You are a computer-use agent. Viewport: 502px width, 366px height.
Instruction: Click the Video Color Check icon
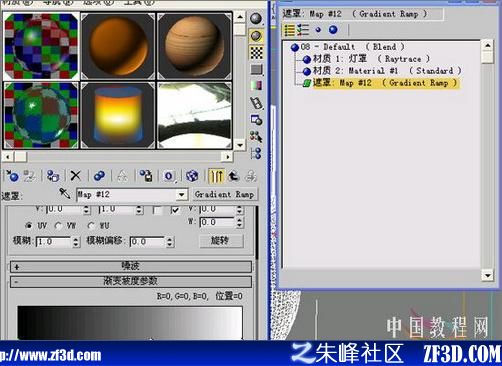click(256, 86)
